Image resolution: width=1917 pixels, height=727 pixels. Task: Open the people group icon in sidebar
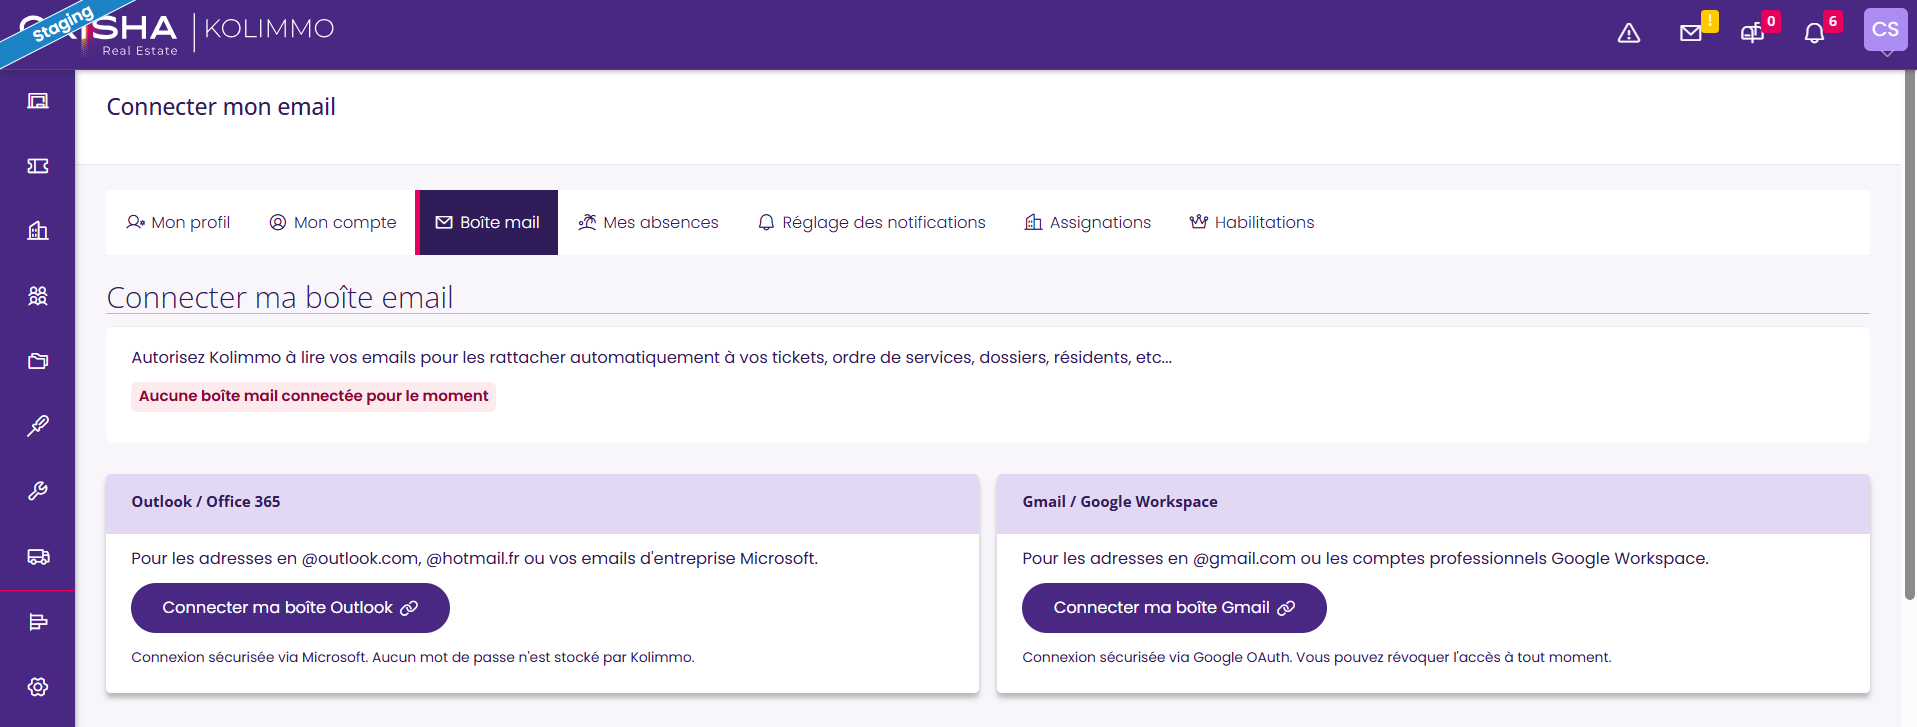[38, 296]
